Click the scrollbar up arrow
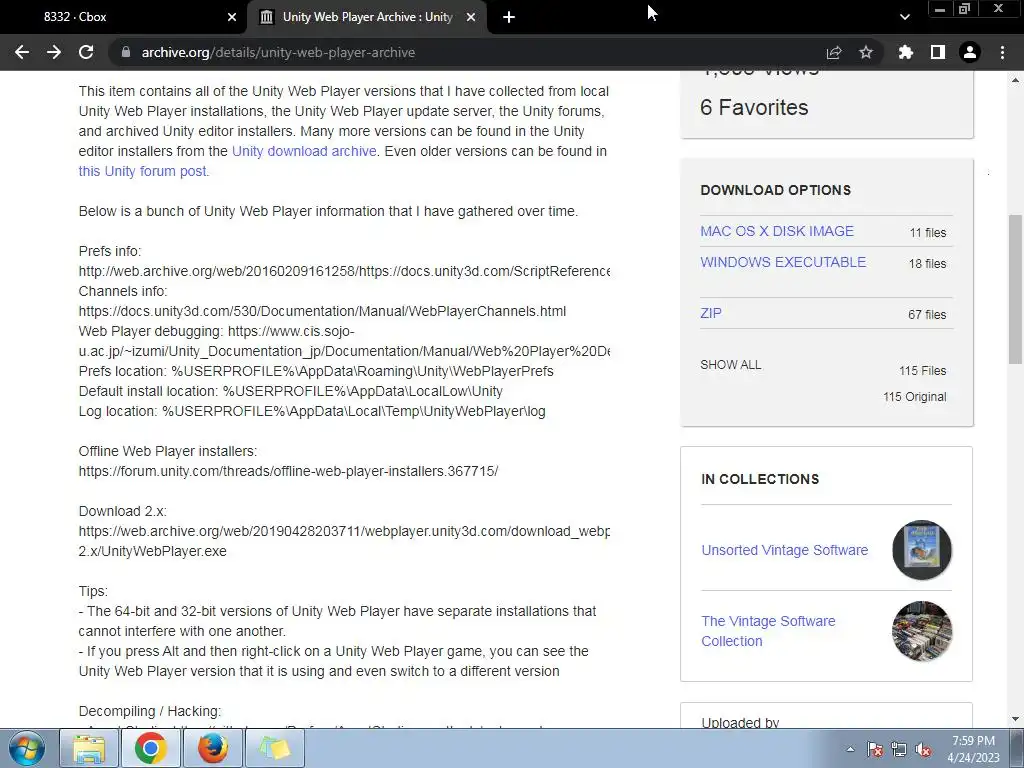1024x768 pixels. coord(1015,80)
